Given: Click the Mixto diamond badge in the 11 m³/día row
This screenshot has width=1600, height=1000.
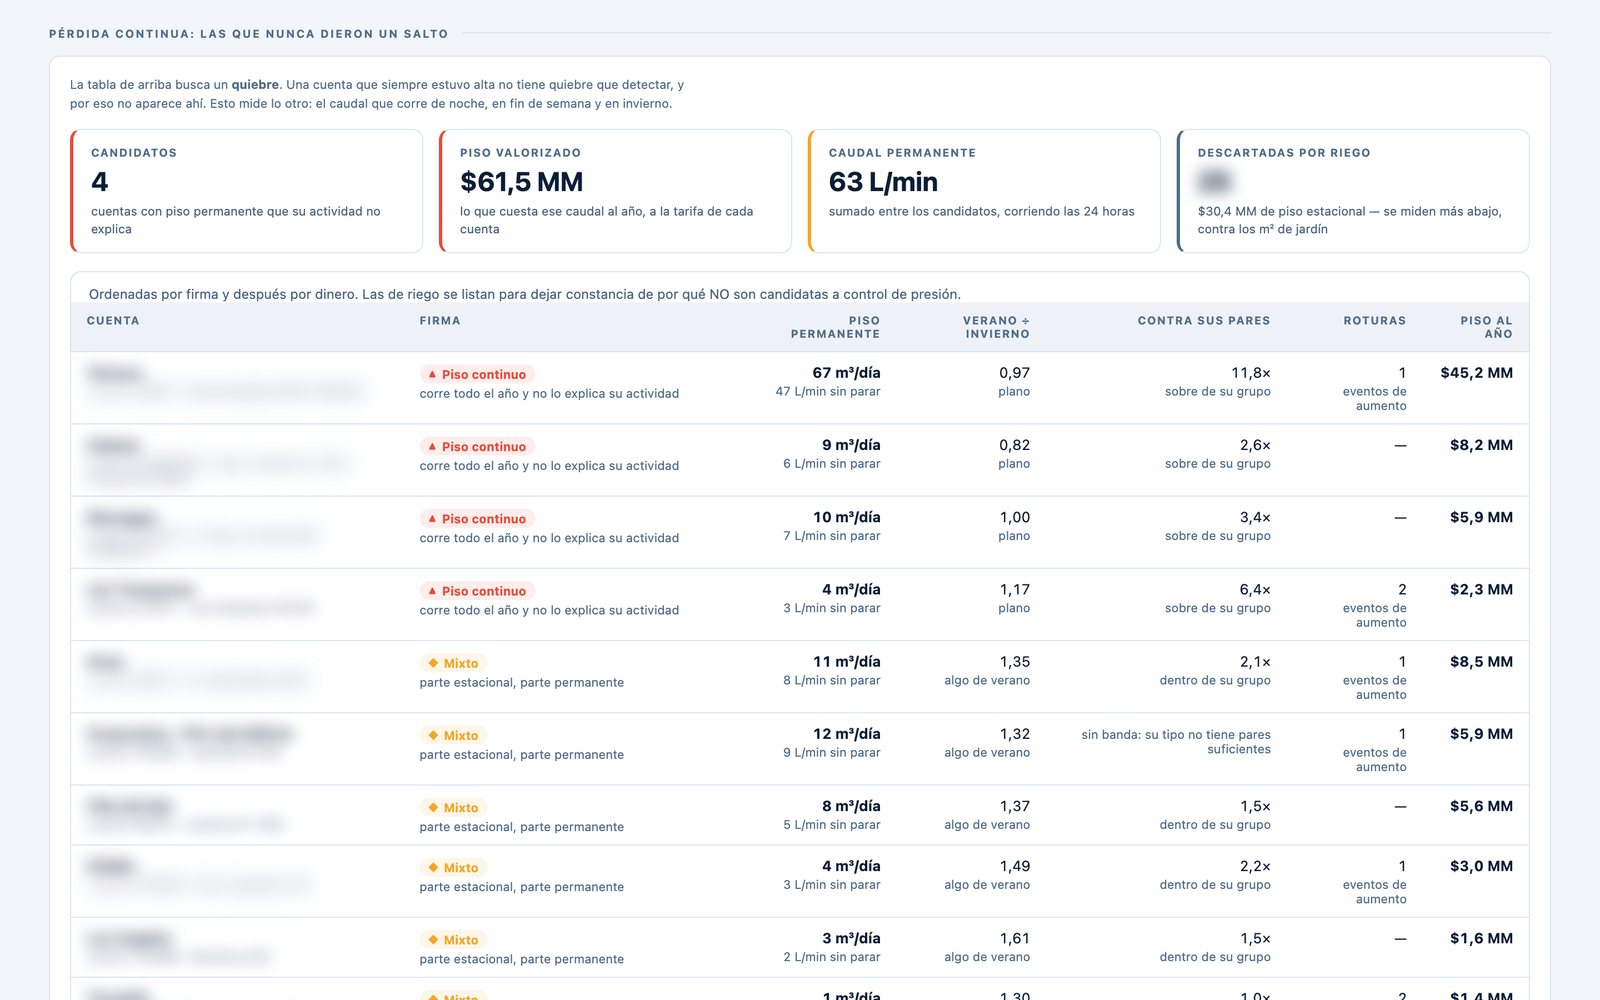Looking at the screenshot, I should click(x=454, y=663).
